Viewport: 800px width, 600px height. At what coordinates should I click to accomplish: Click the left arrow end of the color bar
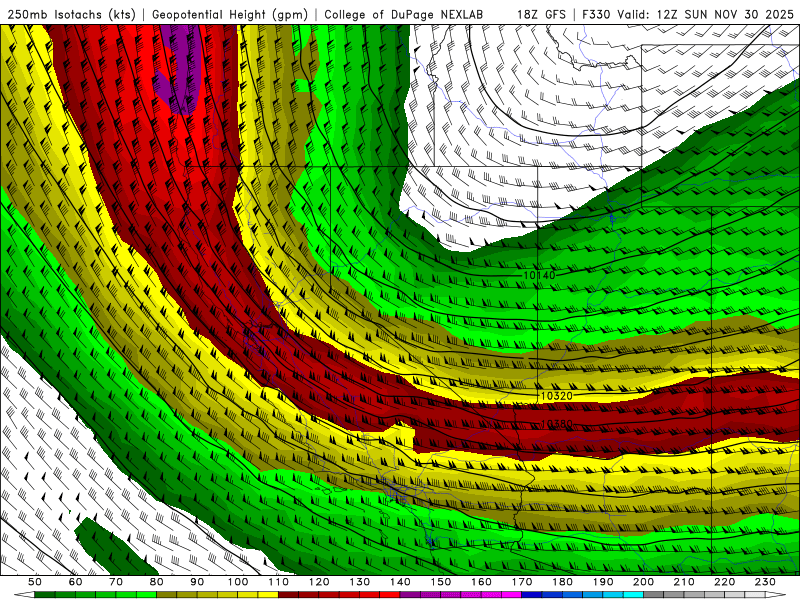(x=24, y=595)
